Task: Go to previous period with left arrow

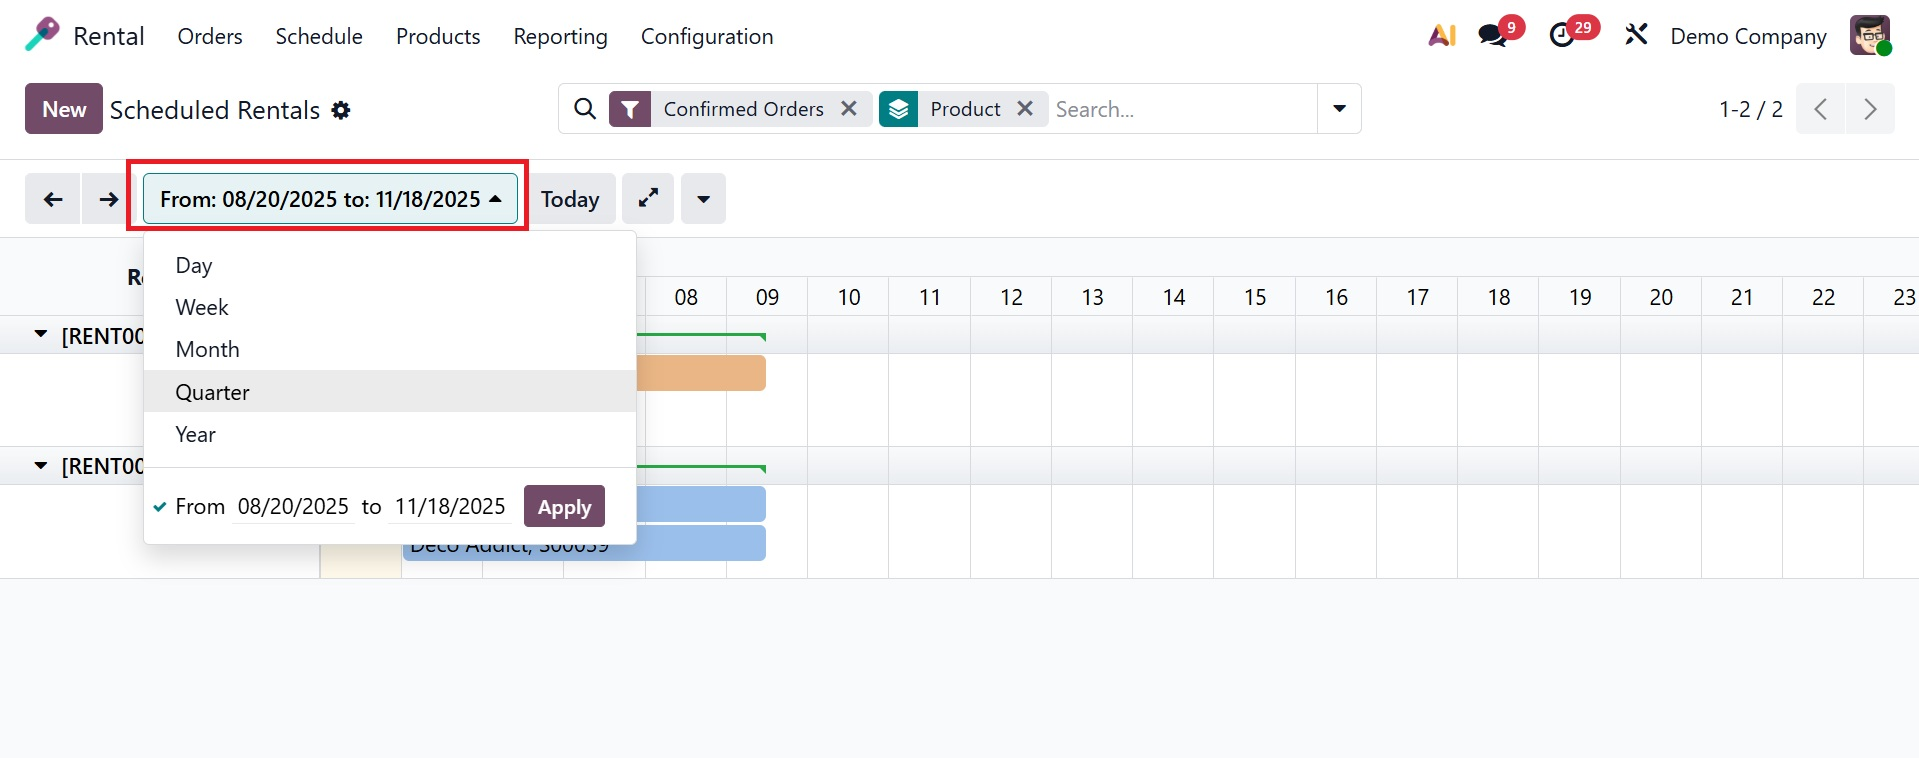Action: [x=53, y=199]
